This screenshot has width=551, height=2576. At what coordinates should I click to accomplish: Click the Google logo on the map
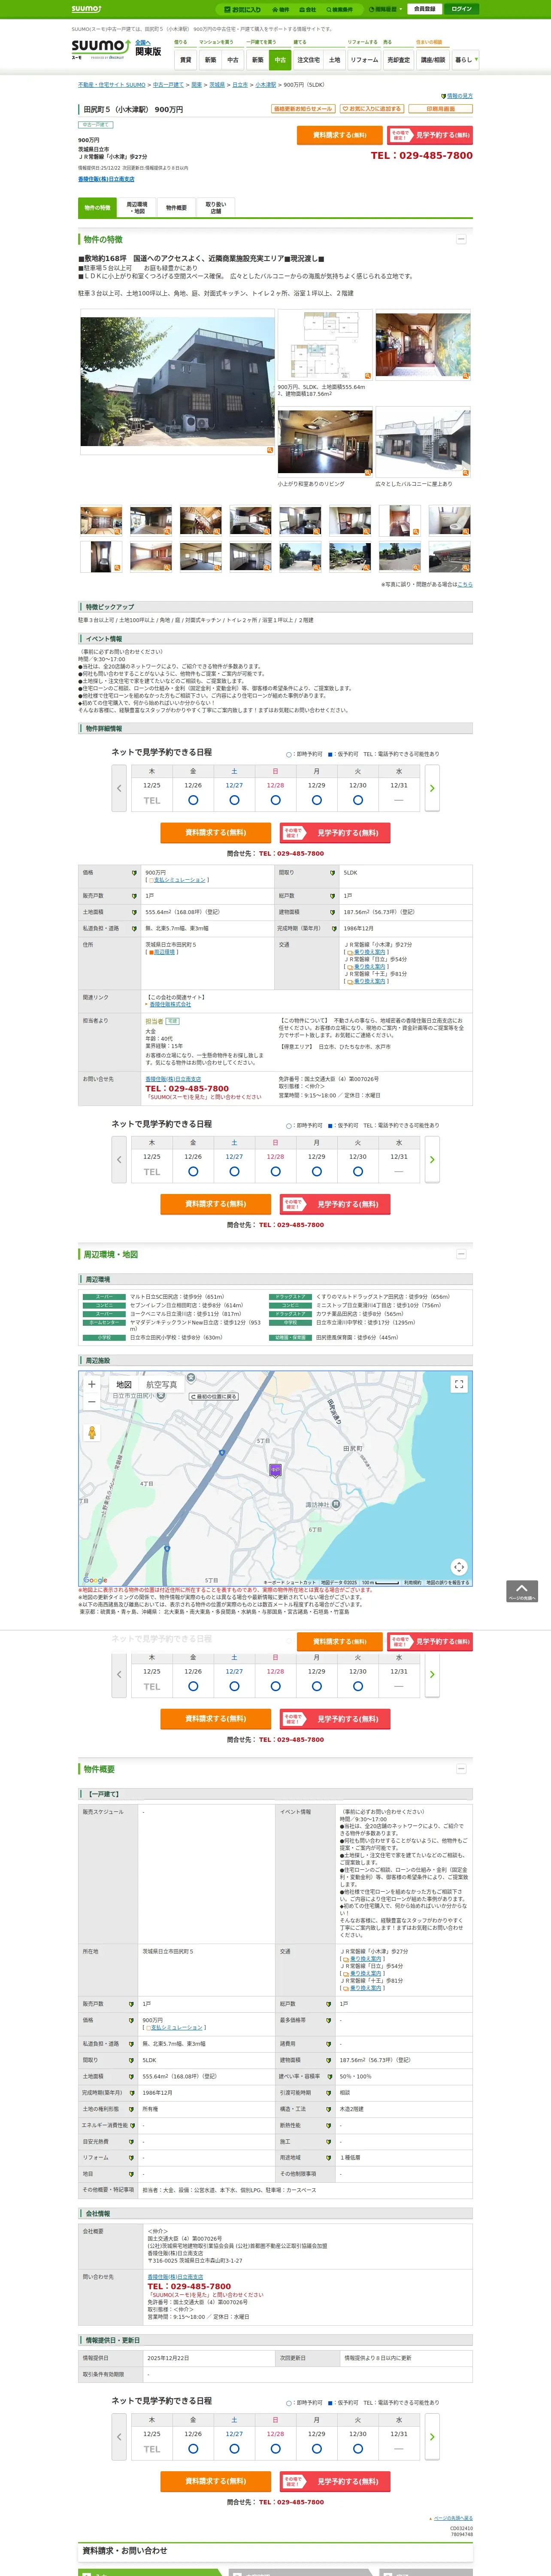point(95,1581)
